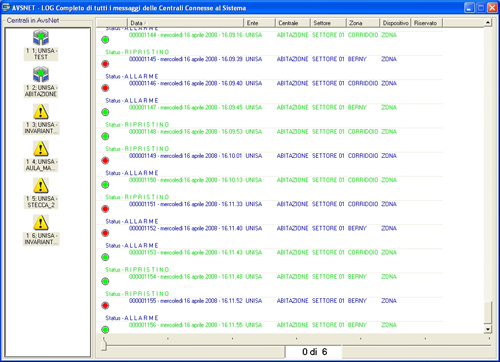Select log entry 000001149 text
Screen dimensions: 500x362
186,156
